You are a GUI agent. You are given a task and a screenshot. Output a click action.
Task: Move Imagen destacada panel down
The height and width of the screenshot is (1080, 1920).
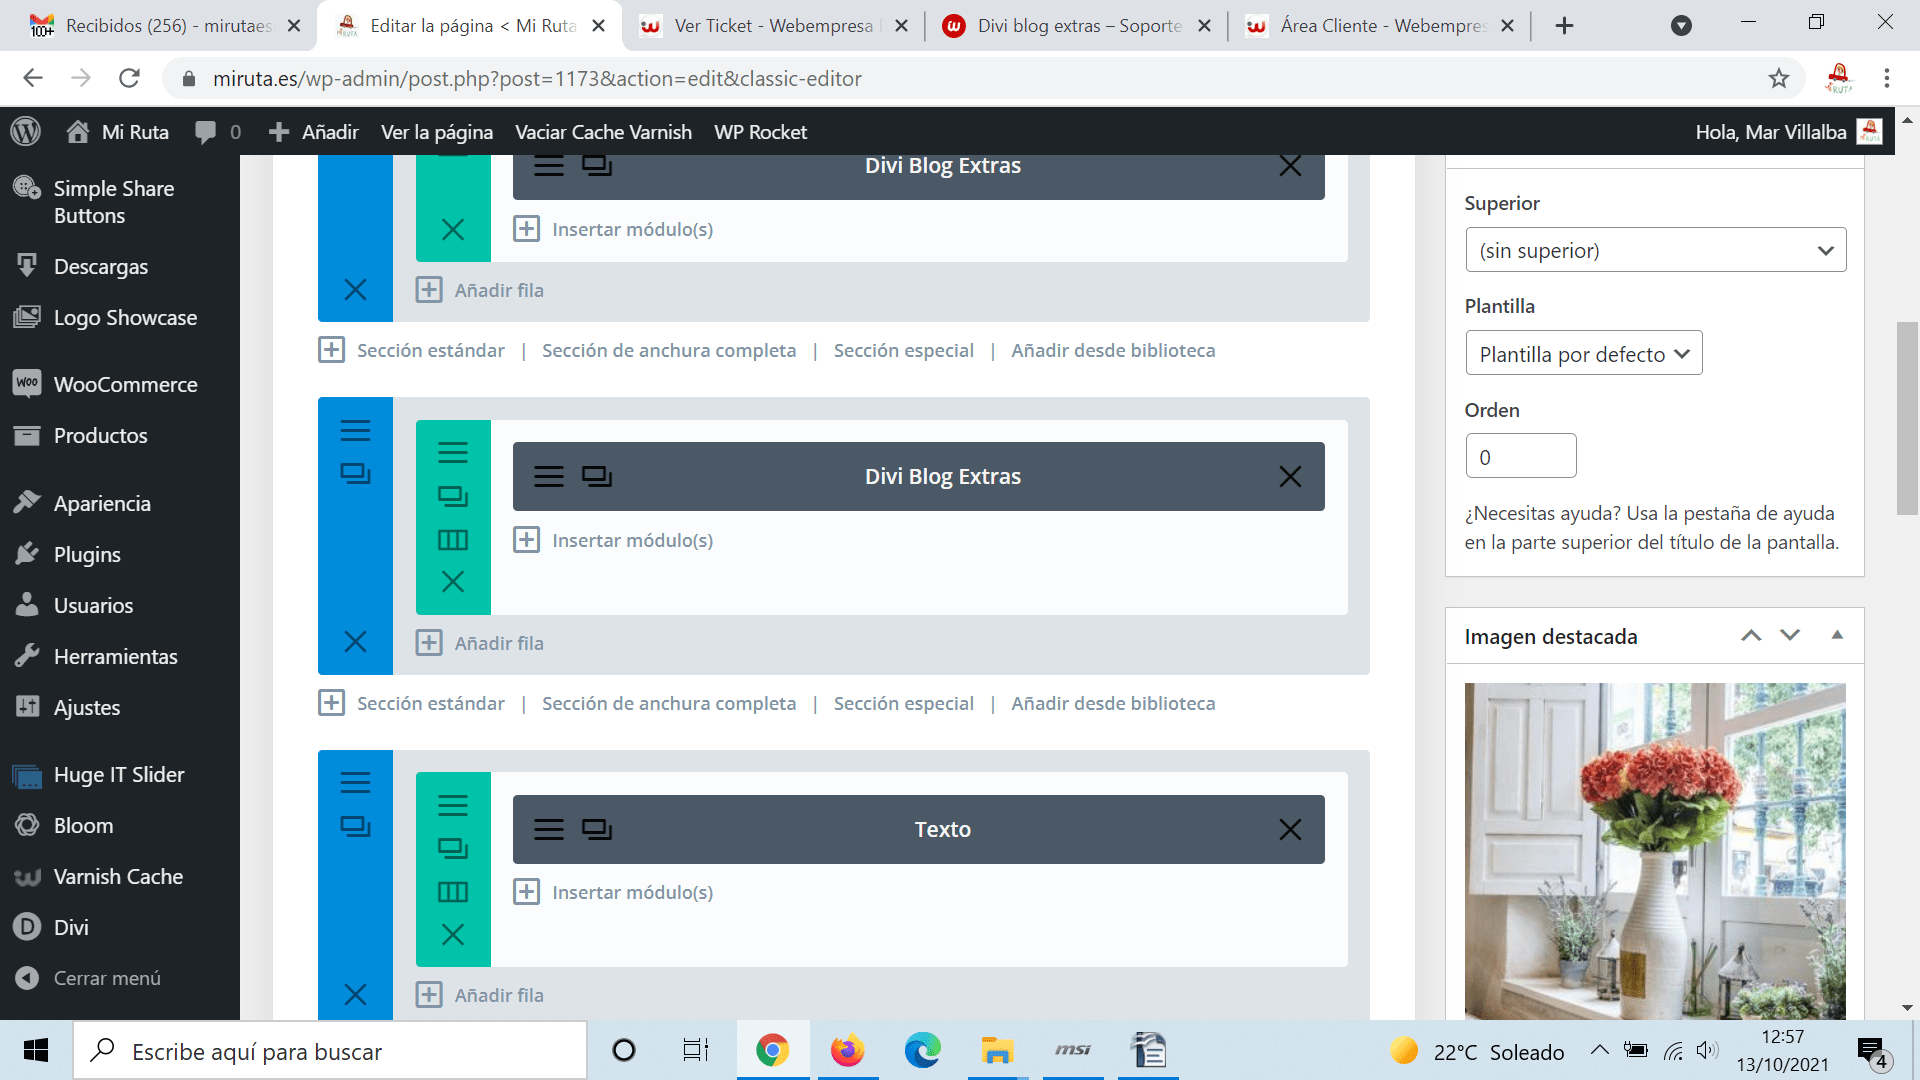click(x=1790, y=636)
